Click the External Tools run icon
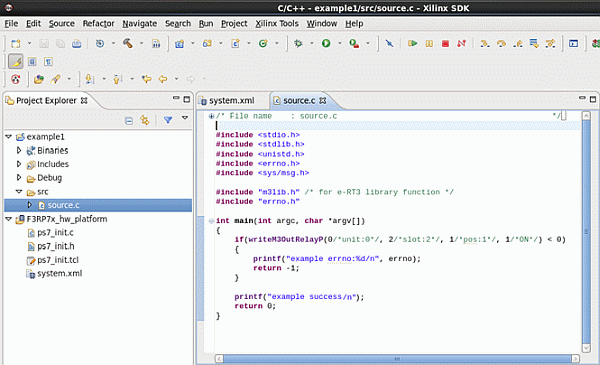Image resolution: width=600 pixels, height=365 pixels. (354, 44)
